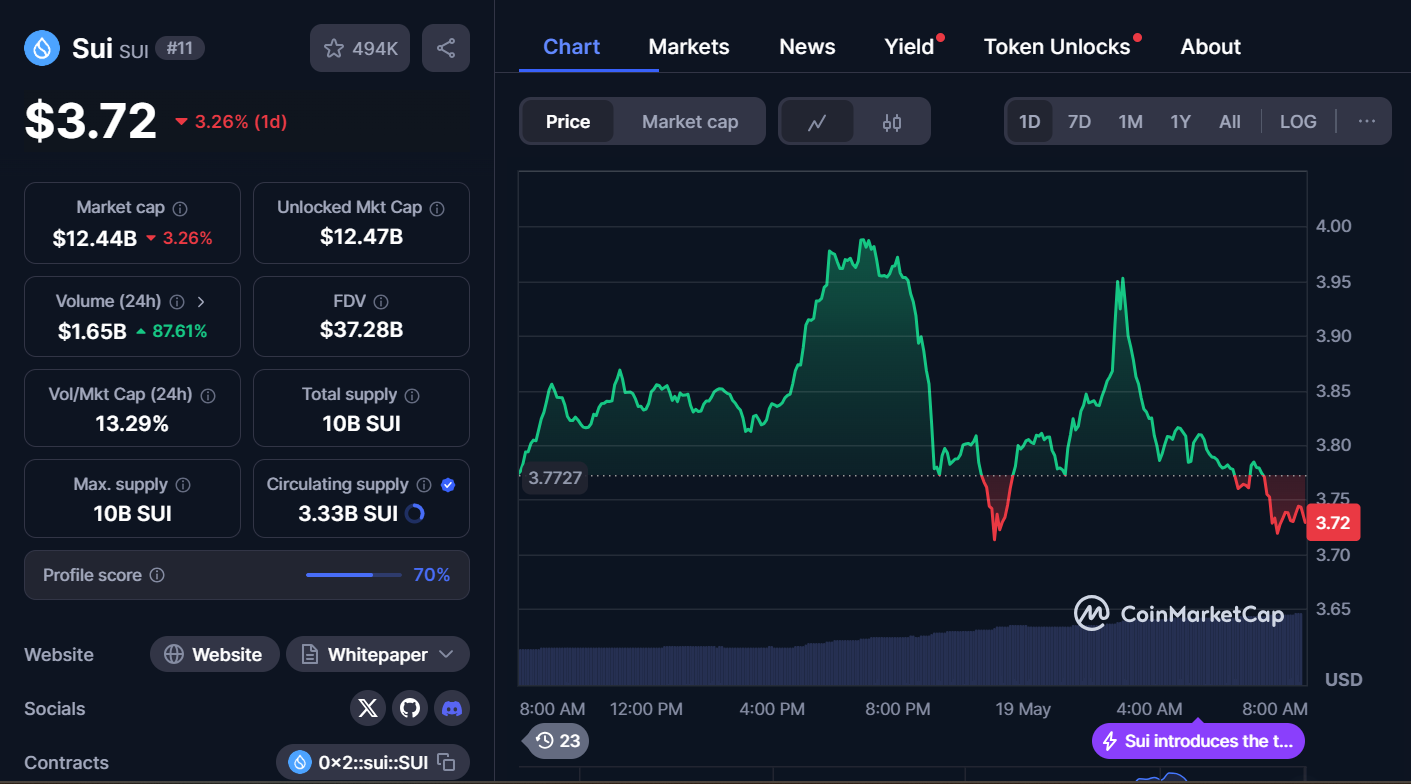The width and height of the screenshot is (1411, 784).
Task: Open the Markets tab
Action: click(x=689, y=47)
